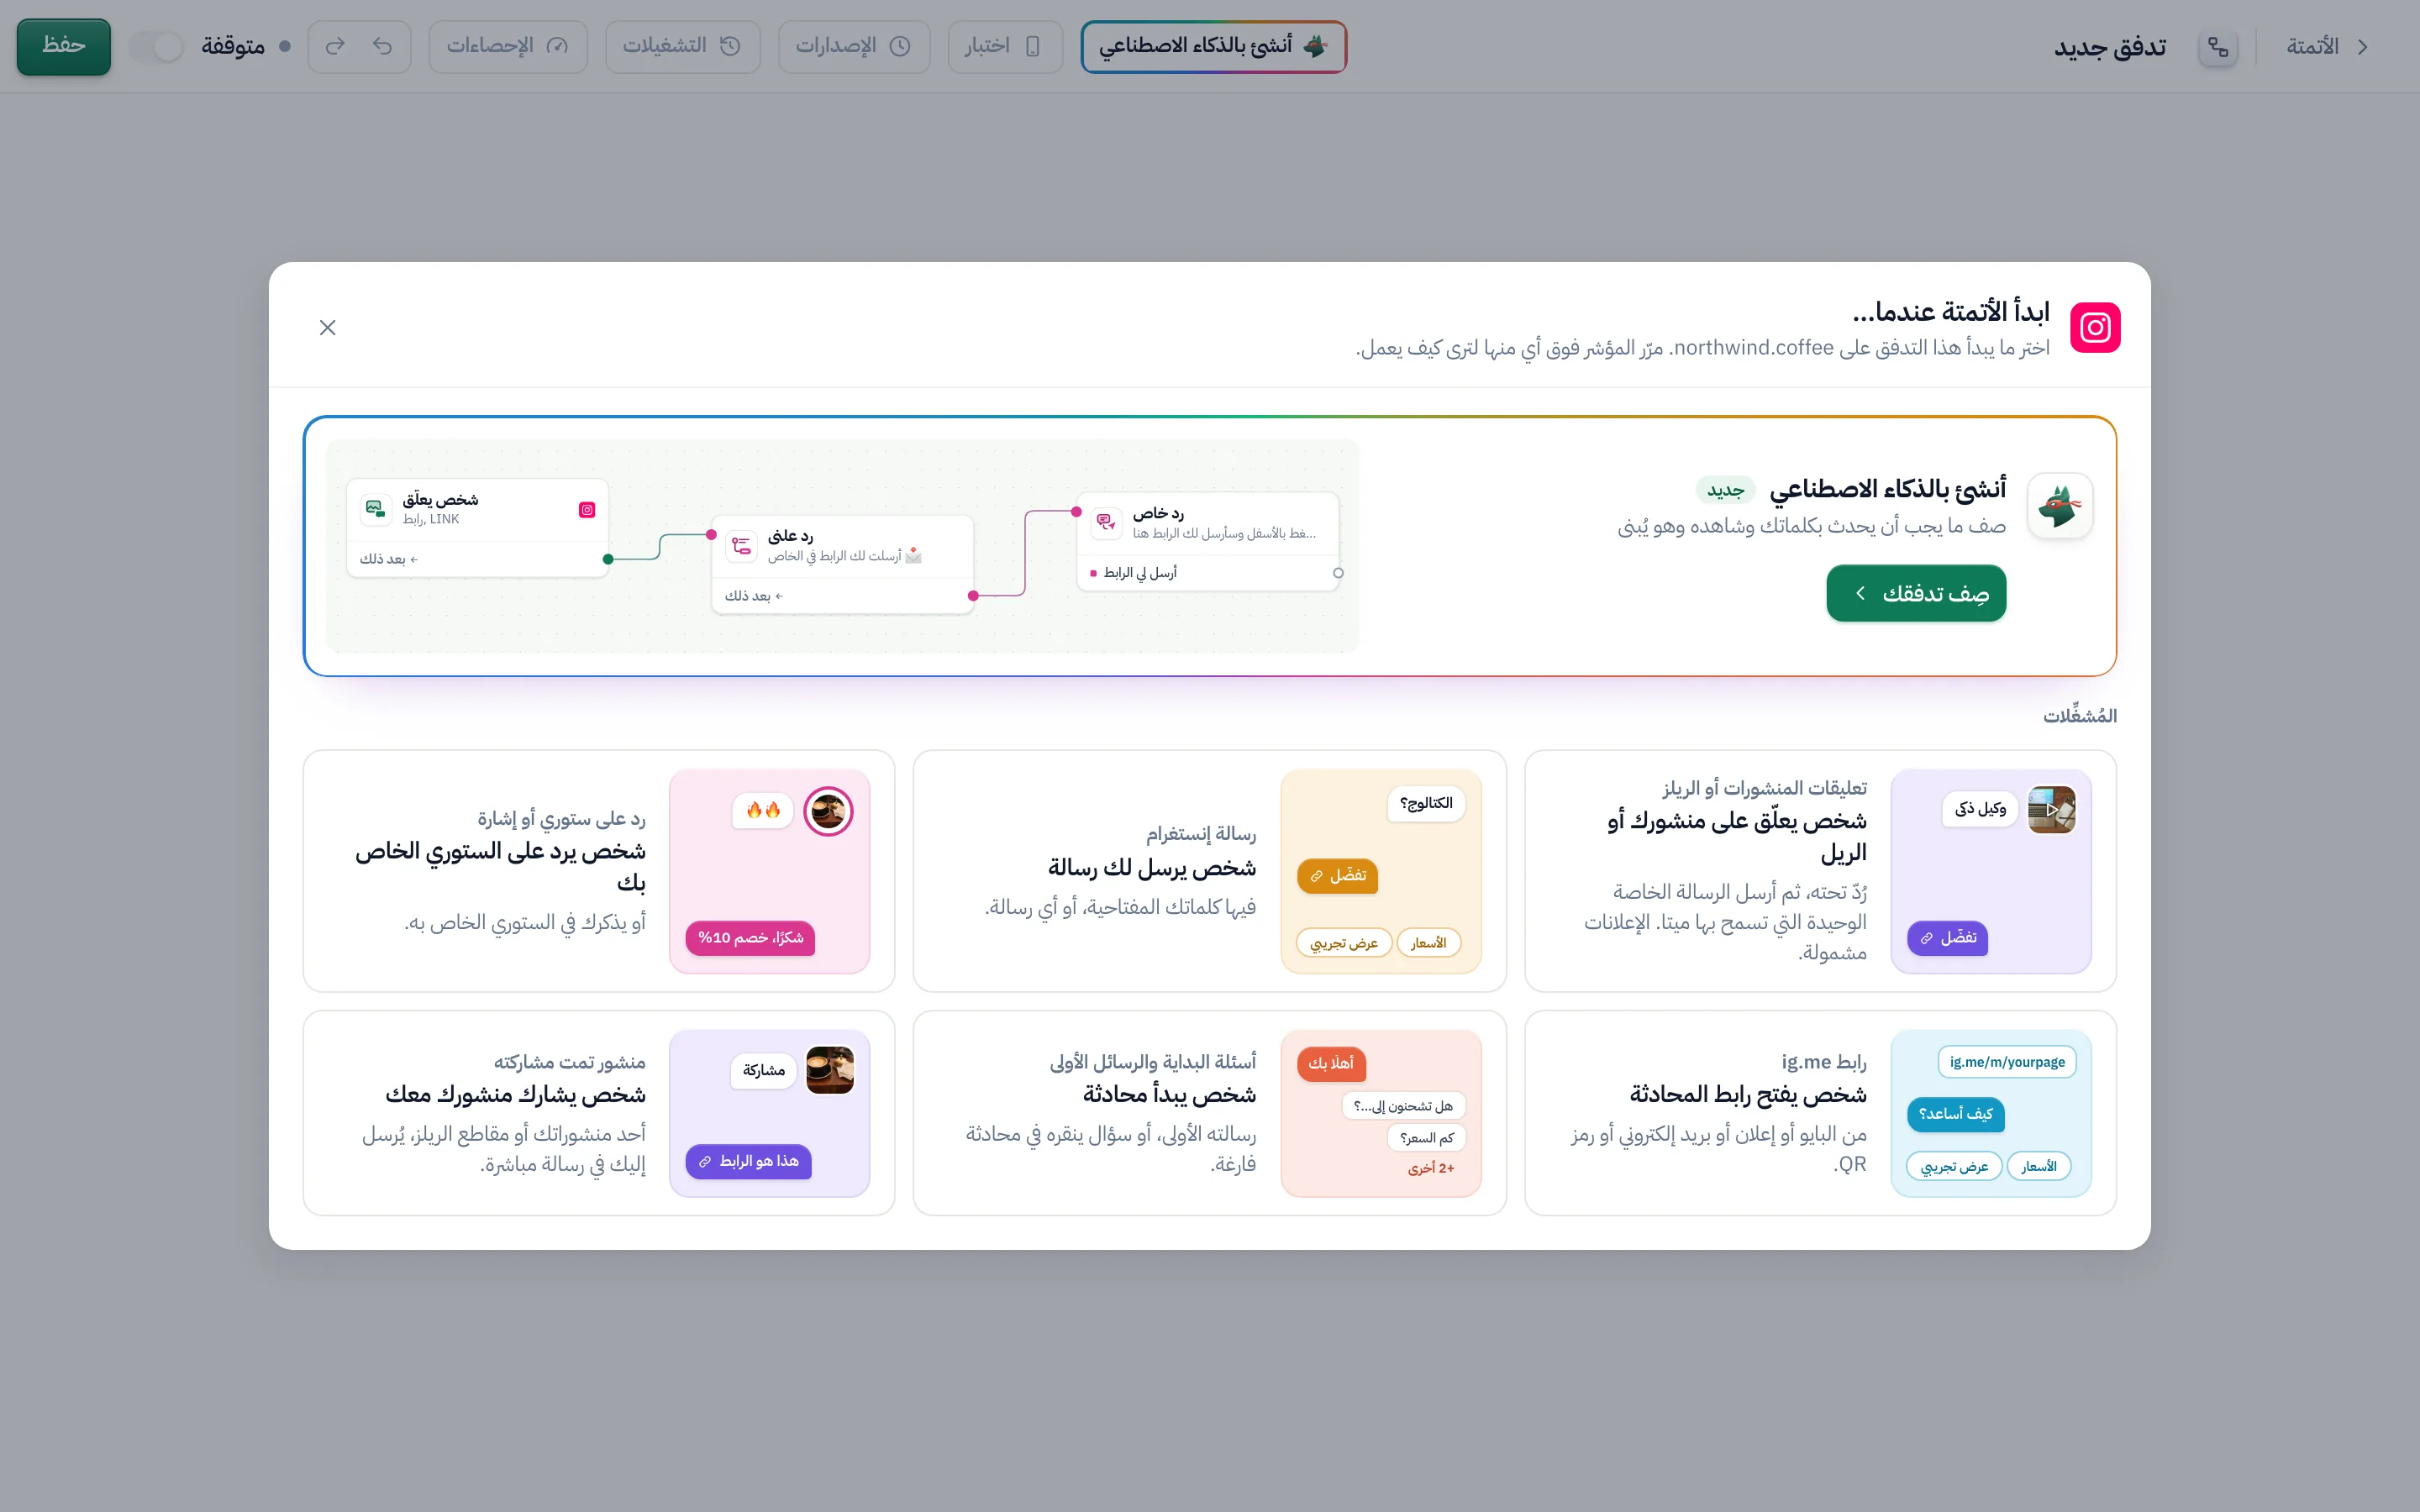Viewport: 2420px width, 1512px height.
Task: Click the كيف أساعد؟ blue bubble
Action: (x=1955, y=1114)
